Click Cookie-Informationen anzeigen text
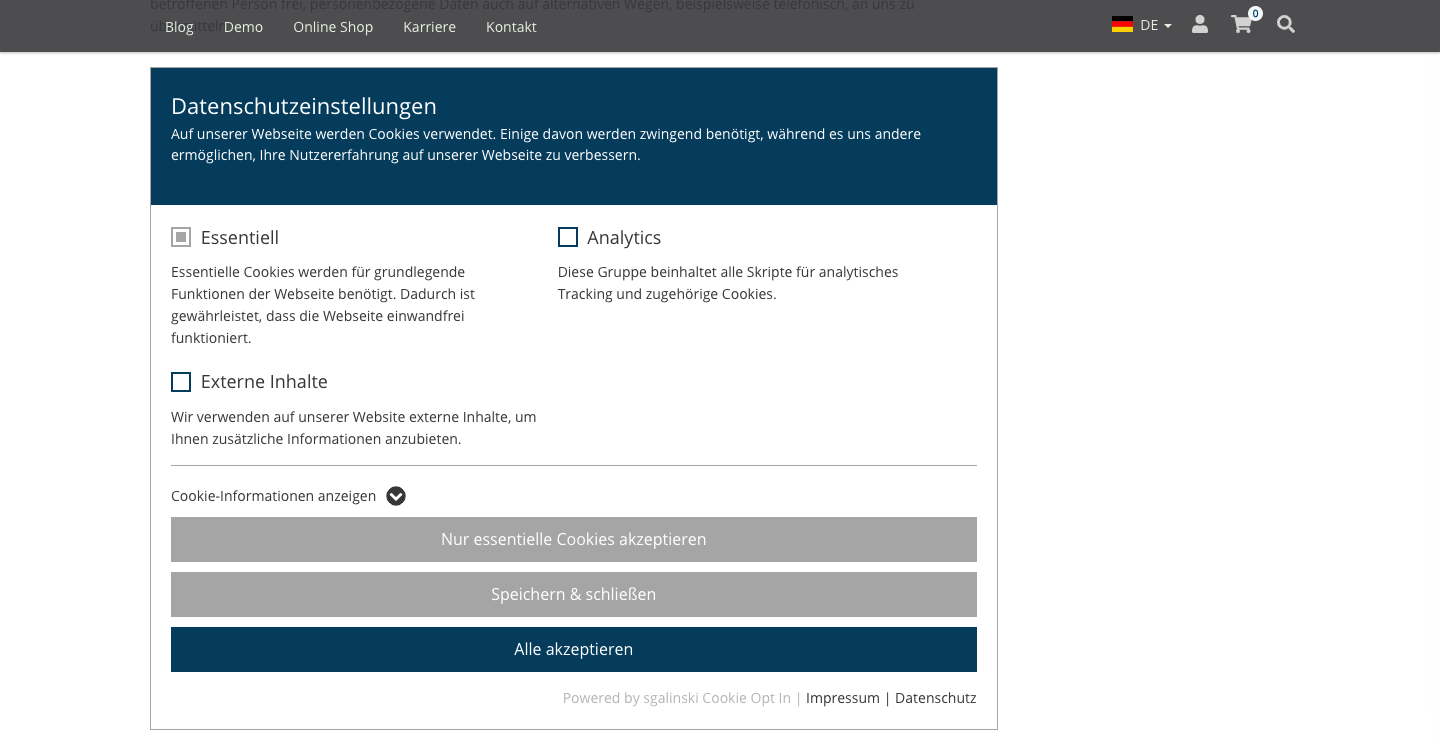1440x741 pixels. click(x=274, y=496)
